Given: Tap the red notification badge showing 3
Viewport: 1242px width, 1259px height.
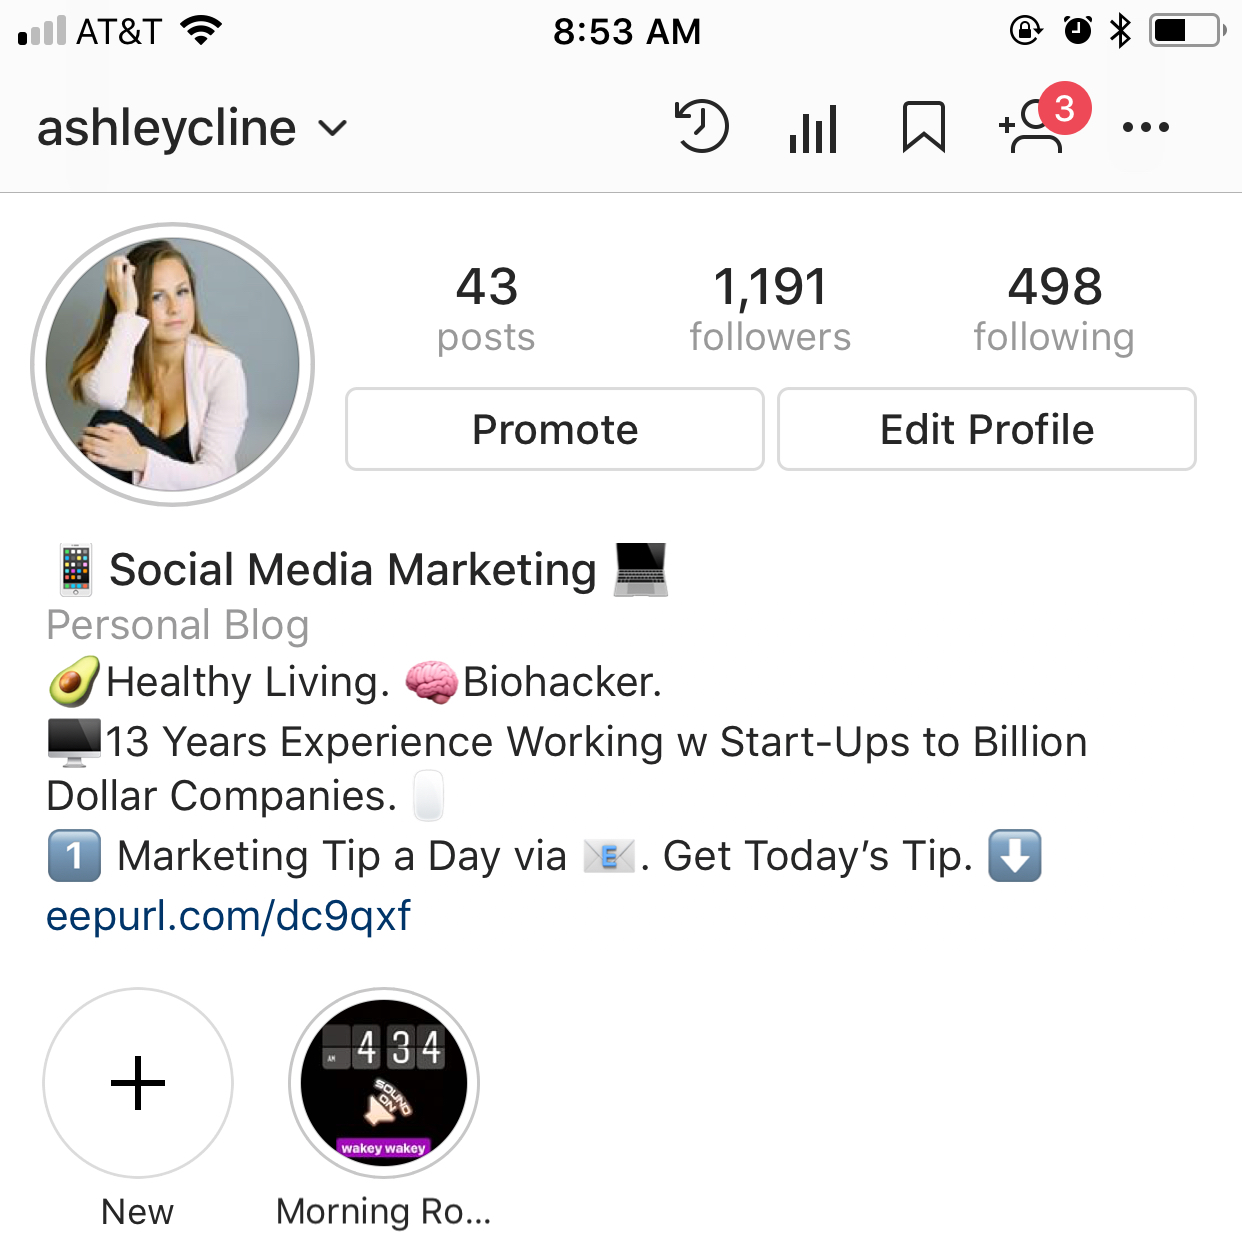Looking at the screenshot, I should 1065,108.
